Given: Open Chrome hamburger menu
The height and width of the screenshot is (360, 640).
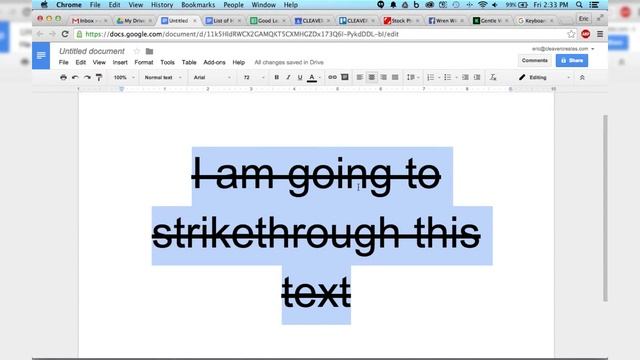Looking at the screenshot, I should click(600, 34).
